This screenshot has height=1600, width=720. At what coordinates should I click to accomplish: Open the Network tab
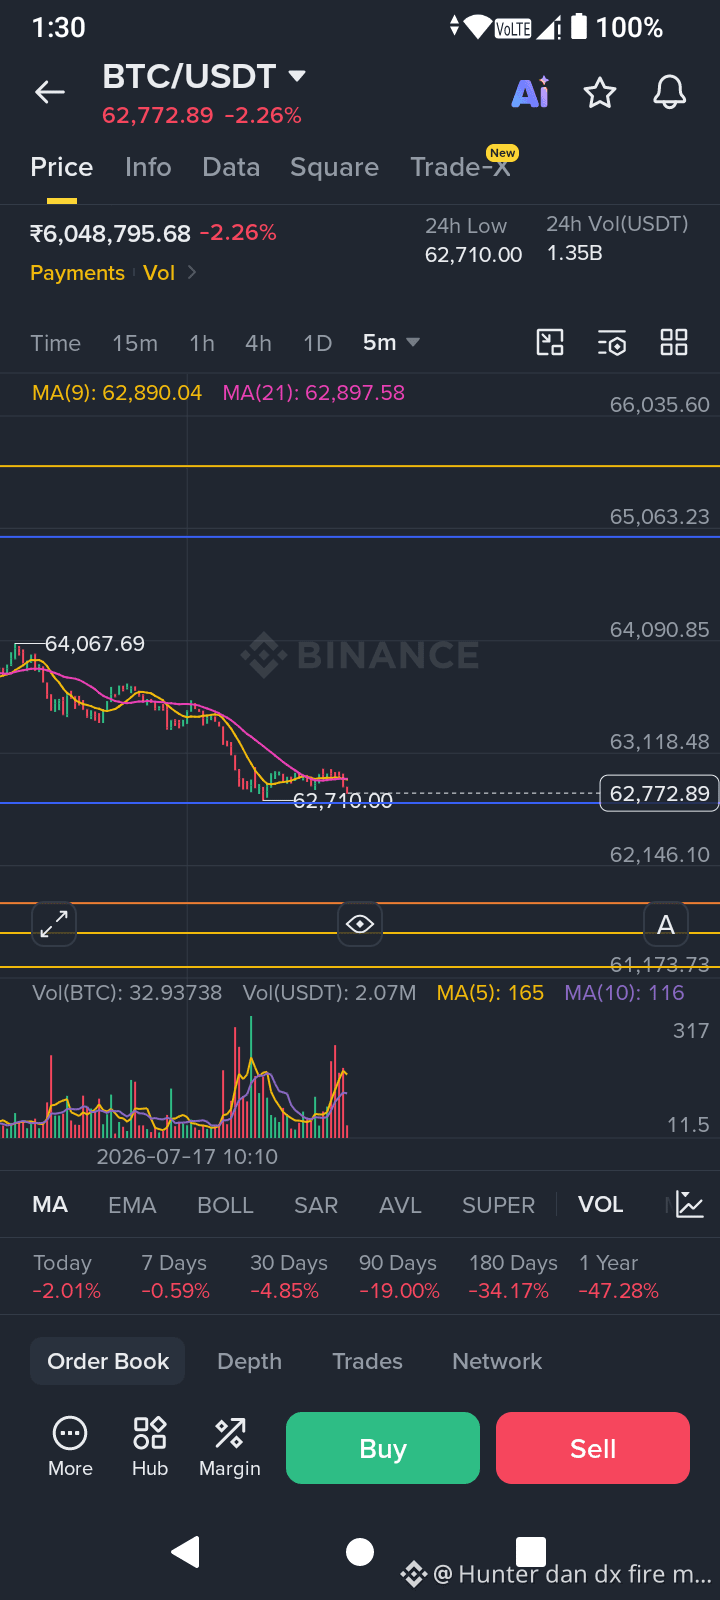pos(497,1361)
